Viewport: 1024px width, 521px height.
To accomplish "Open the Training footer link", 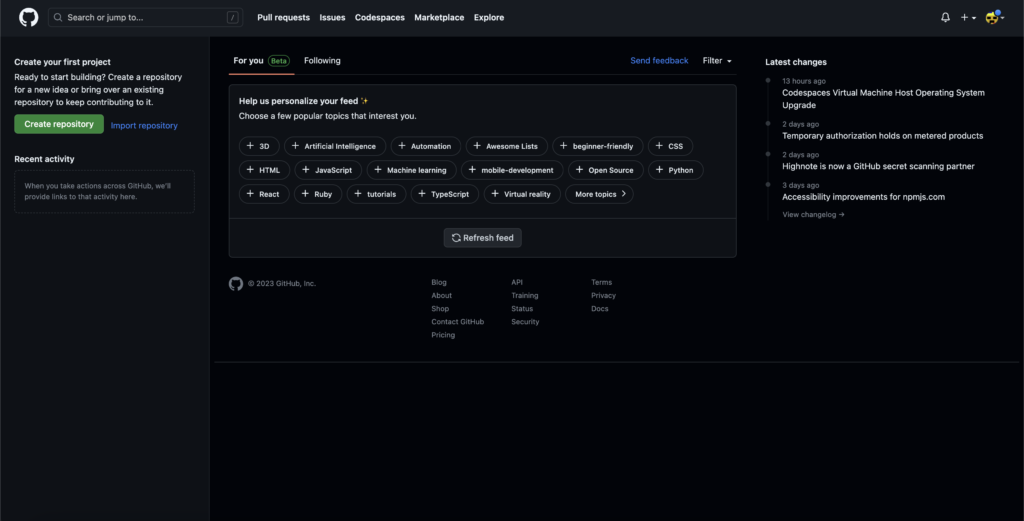I will click(x=524, y=295).
